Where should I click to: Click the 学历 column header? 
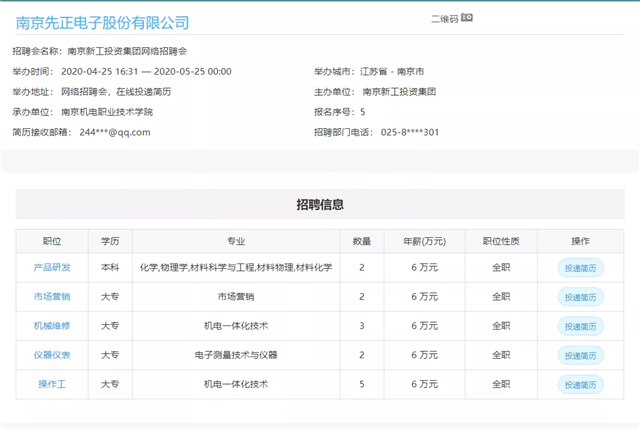(110, 241)
